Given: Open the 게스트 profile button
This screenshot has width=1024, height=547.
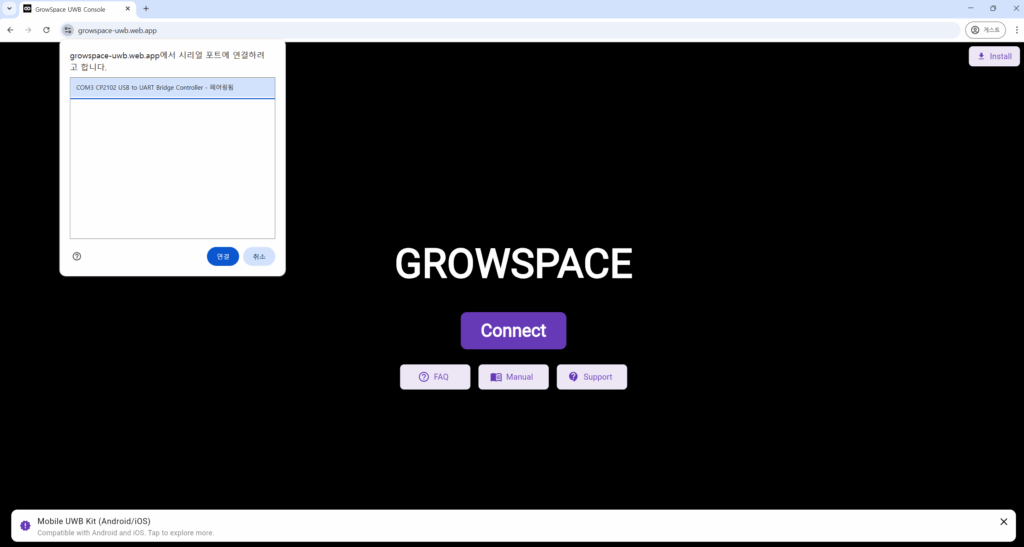Looking at the screenshot, I should point(985,30).
